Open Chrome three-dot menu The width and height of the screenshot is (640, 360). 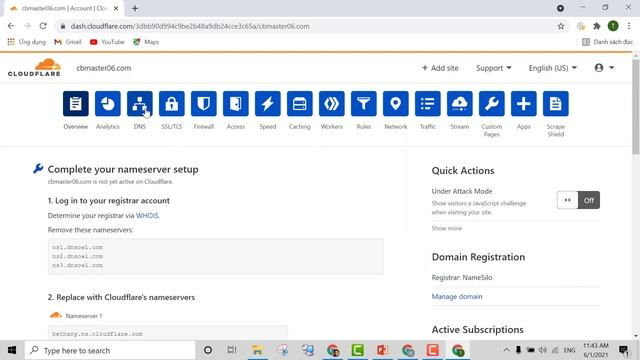tap(629, 26)
